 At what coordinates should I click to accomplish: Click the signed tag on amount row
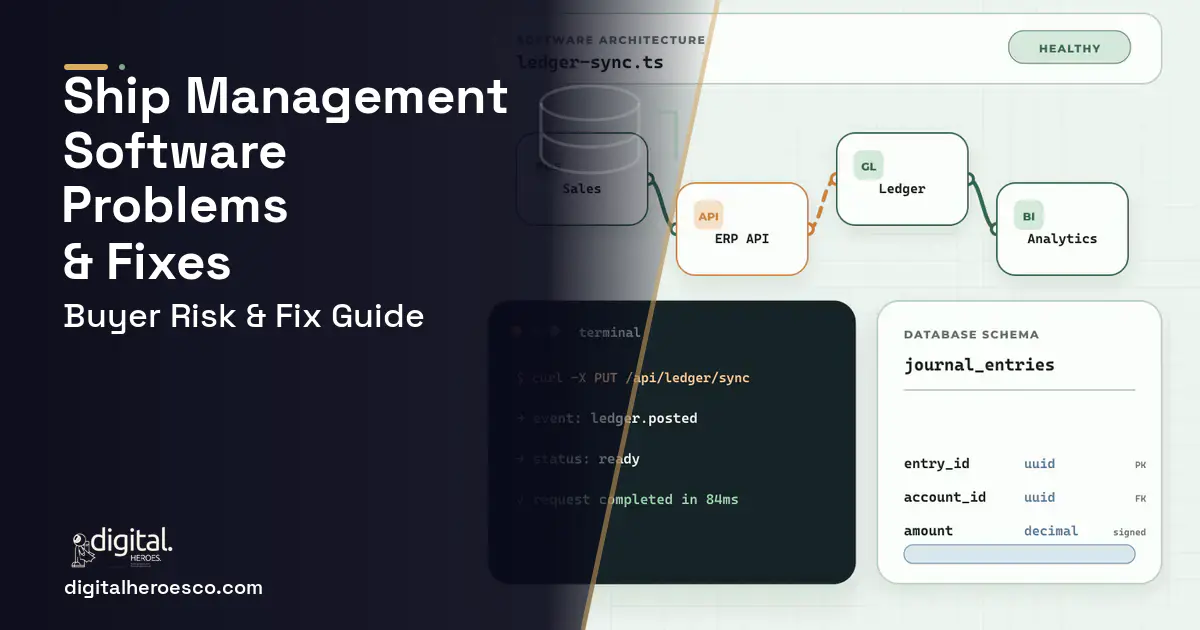pos(1129,532)
